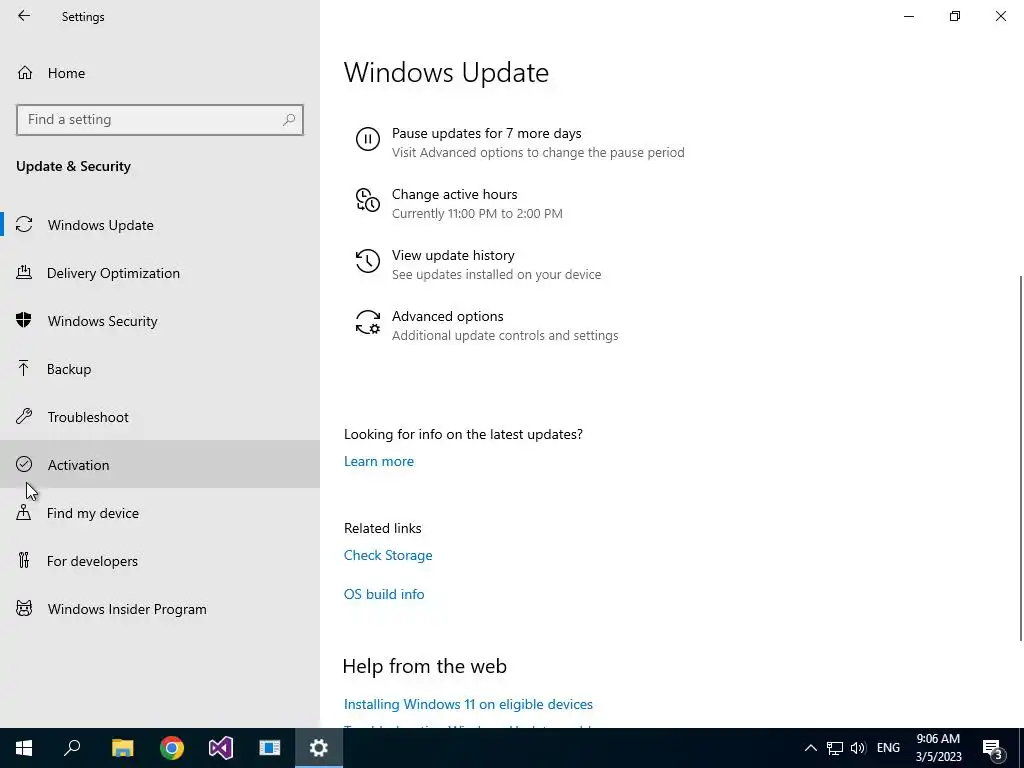The image size is (1024, 768).
Task: Click the Windows Insider Program cat icon
Action: [24, 609]
